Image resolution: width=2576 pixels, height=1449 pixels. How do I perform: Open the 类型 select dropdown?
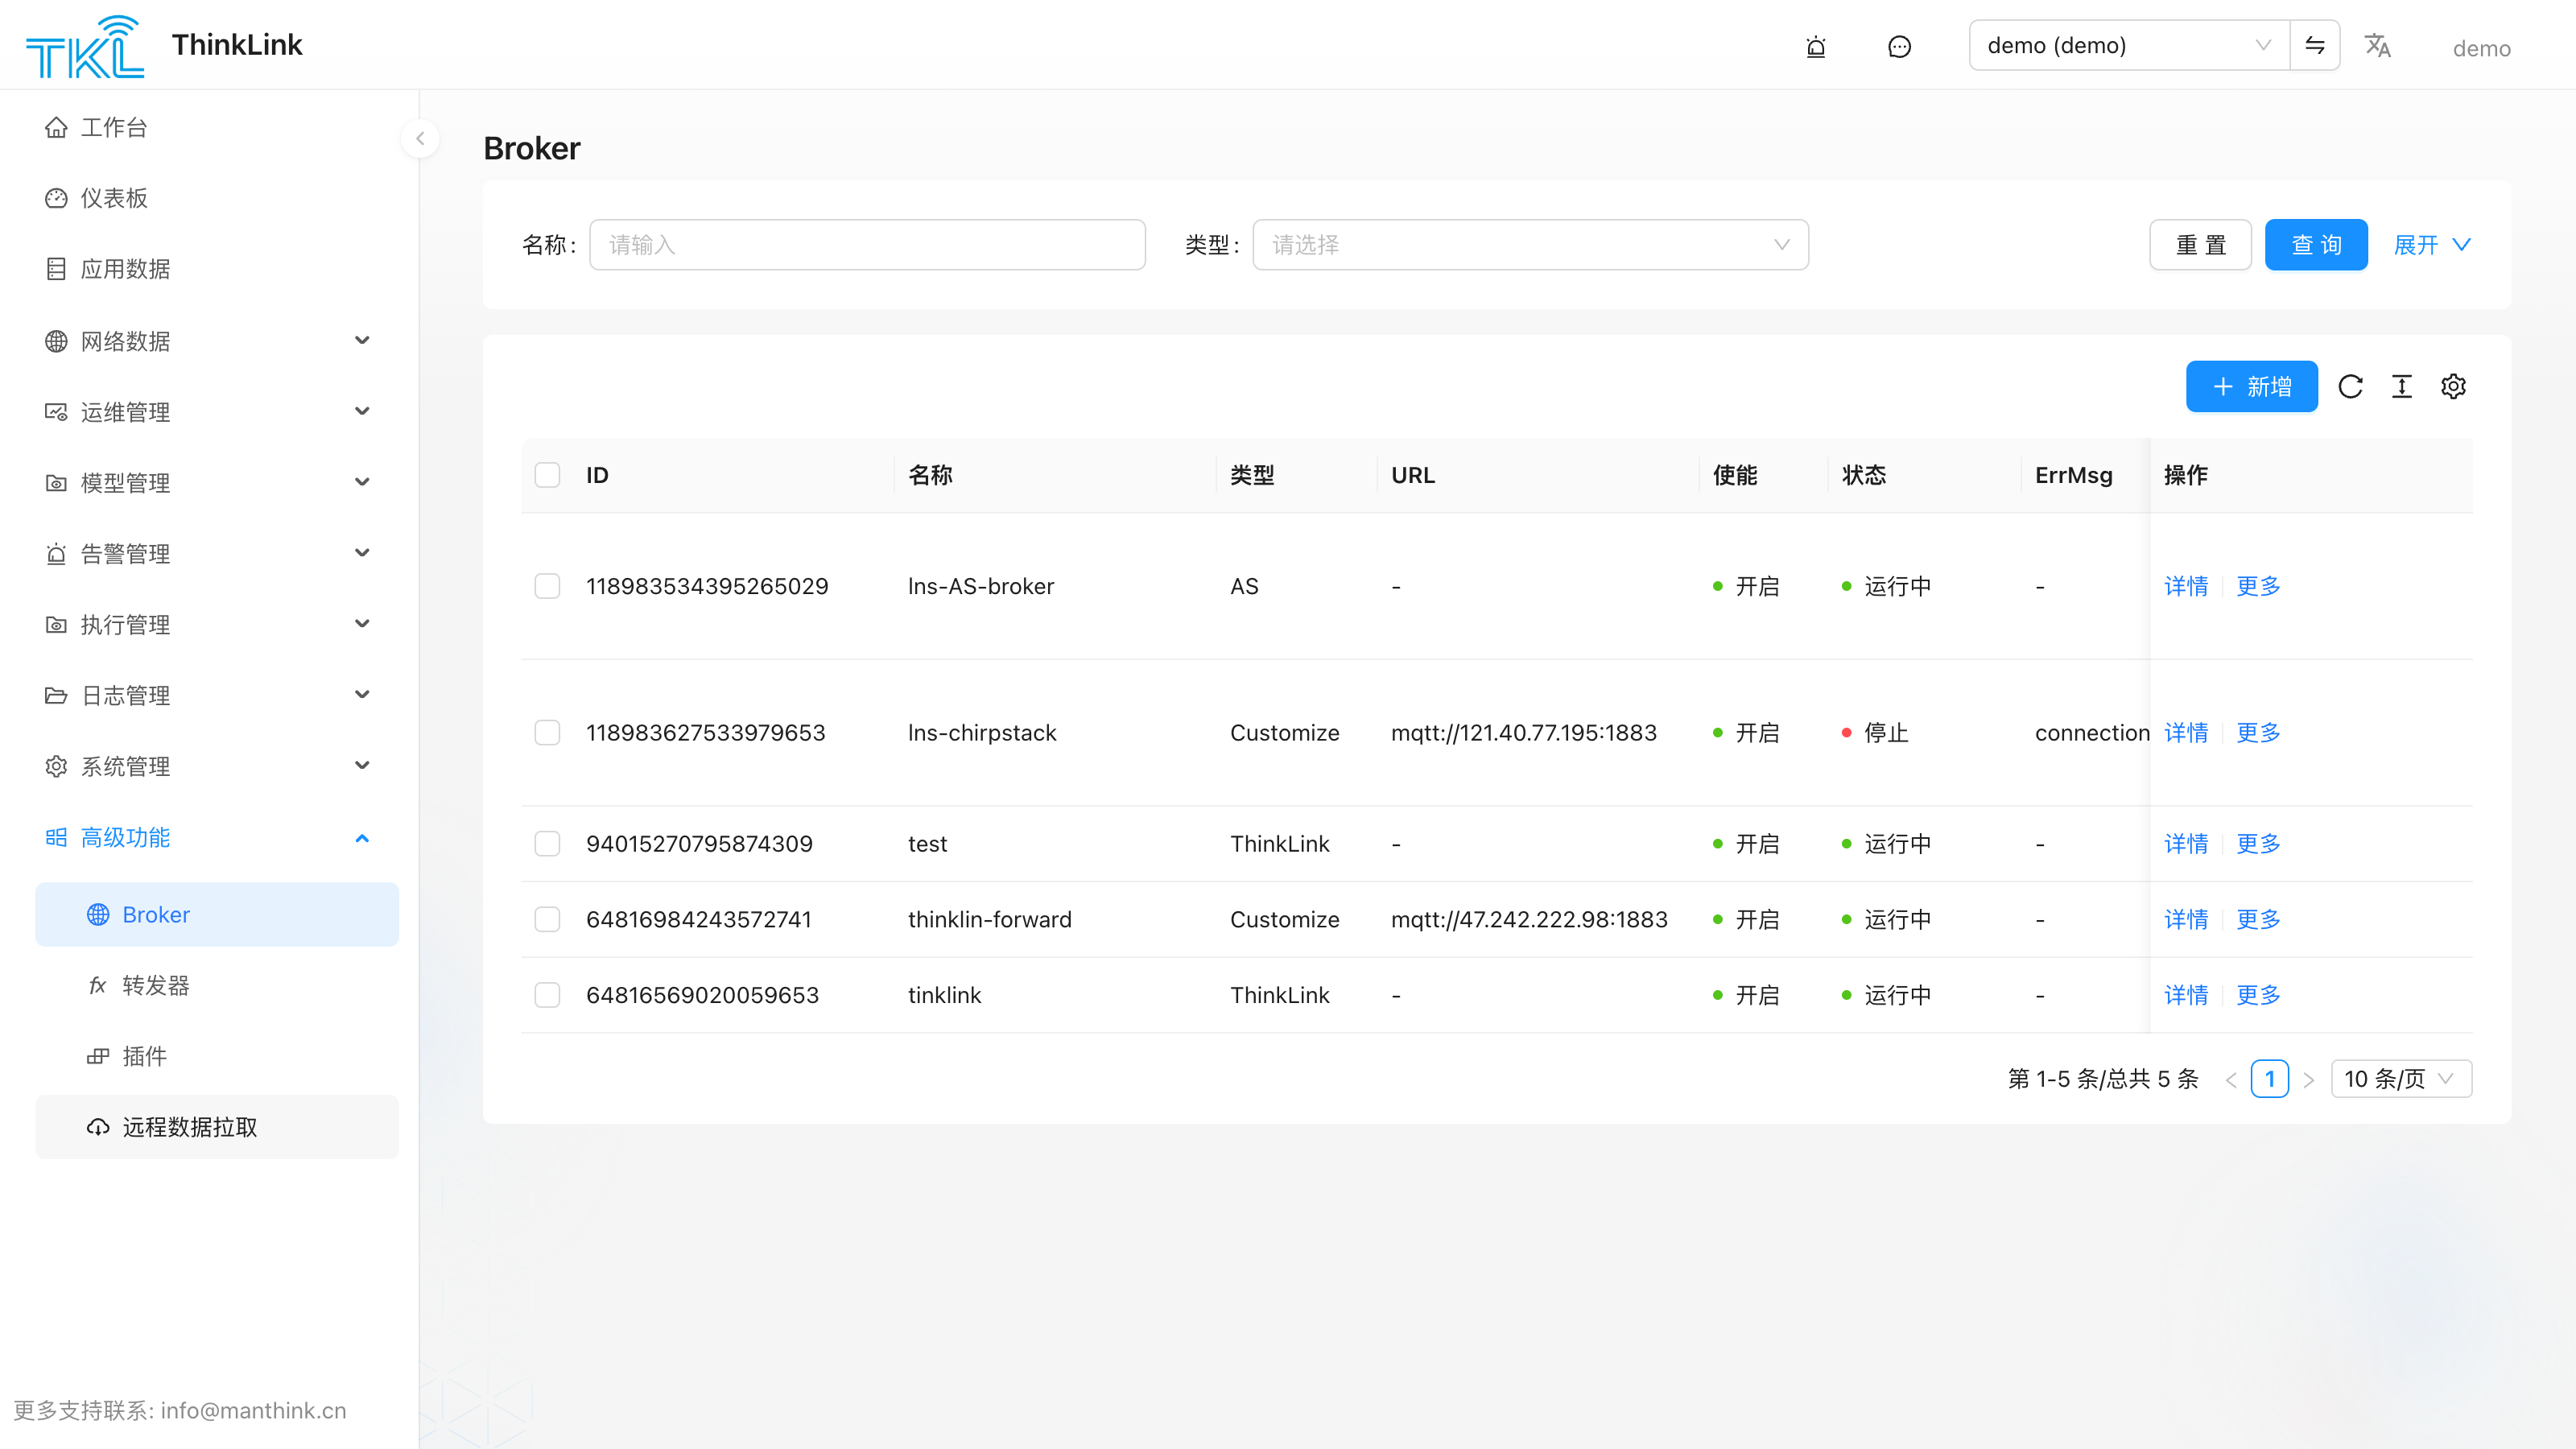1530,245
